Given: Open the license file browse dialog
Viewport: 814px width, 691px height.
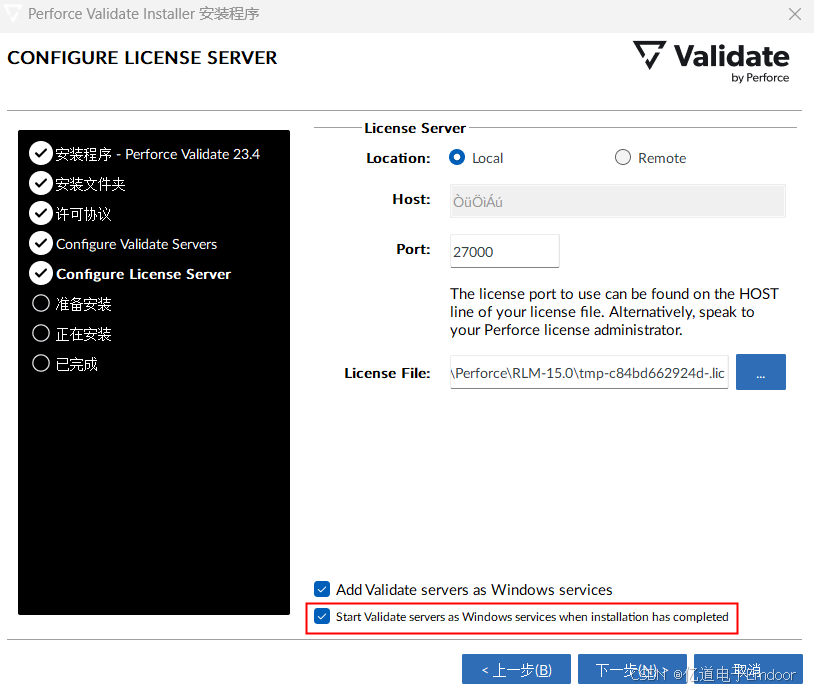Looking at the screenshot, I should coord(760,371).
